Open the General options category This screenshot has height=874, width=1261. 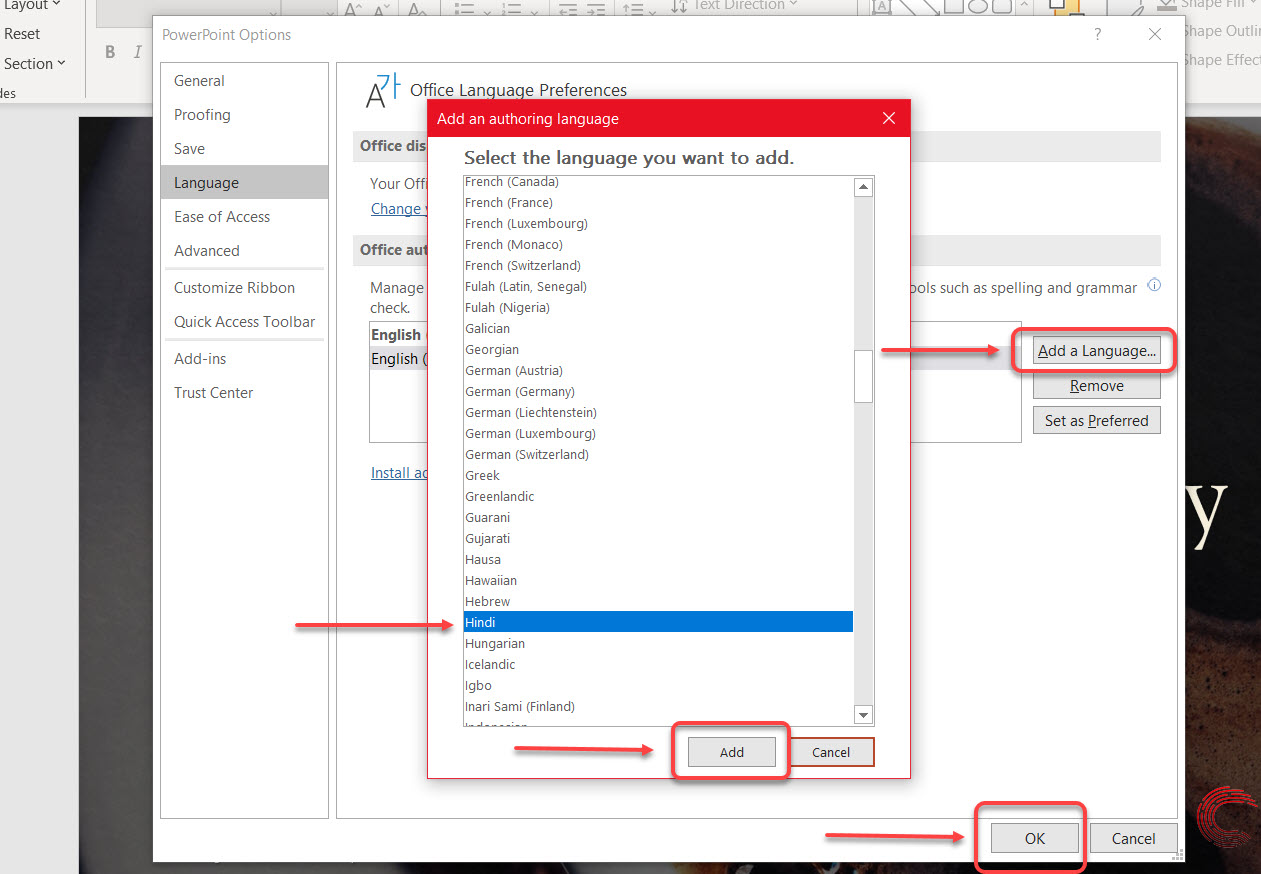[244, 81]
